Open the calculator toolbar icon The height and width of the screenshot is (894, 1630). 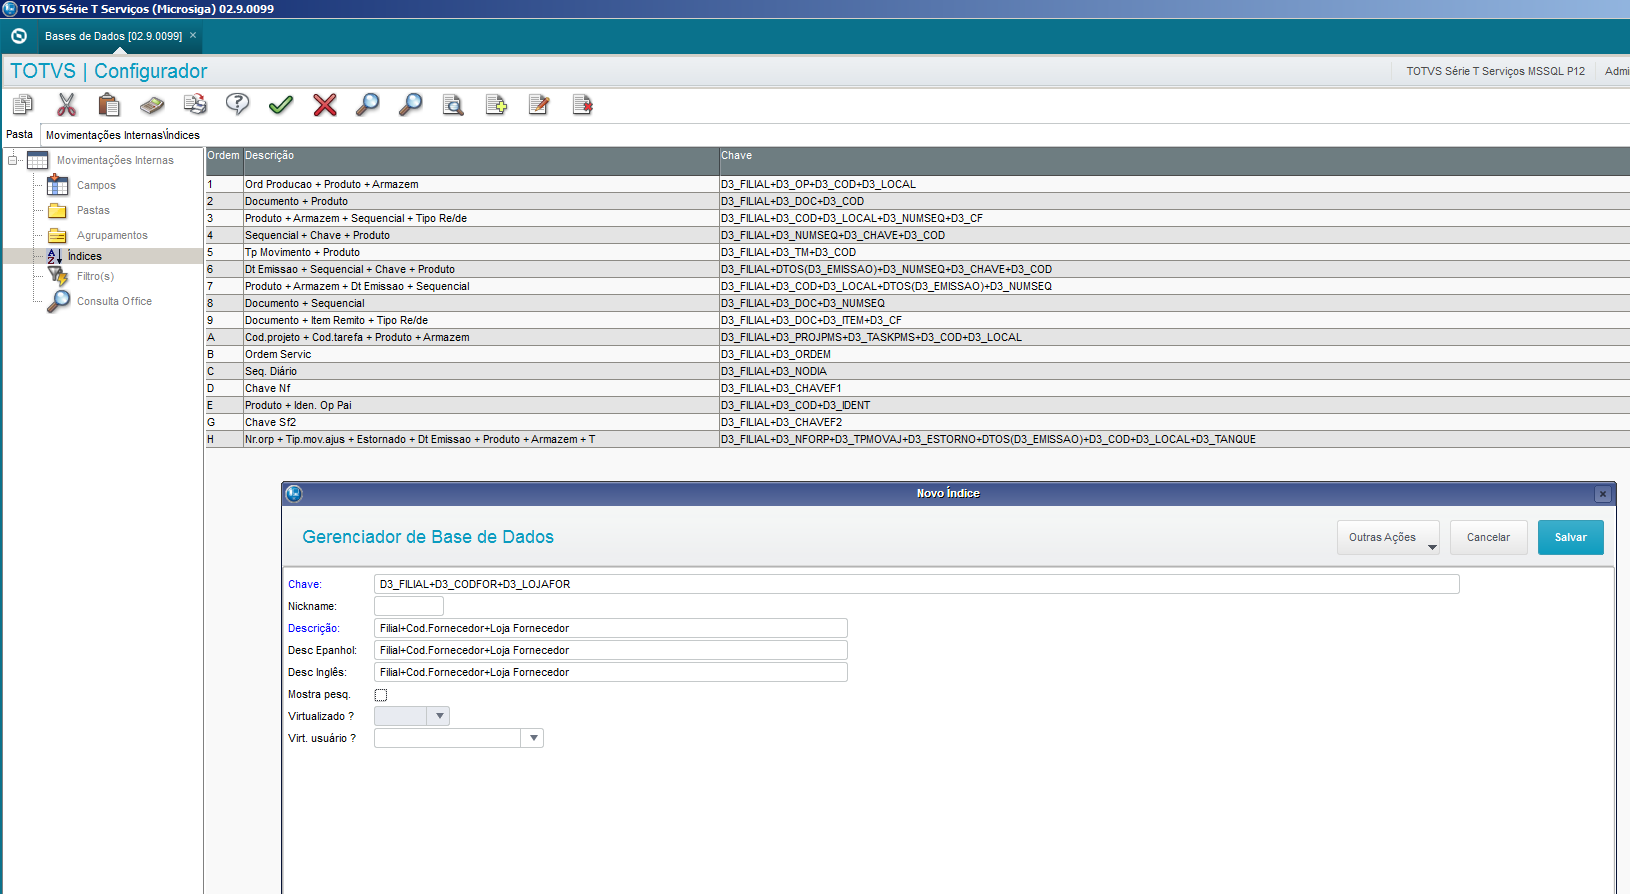tap(152, 105)
